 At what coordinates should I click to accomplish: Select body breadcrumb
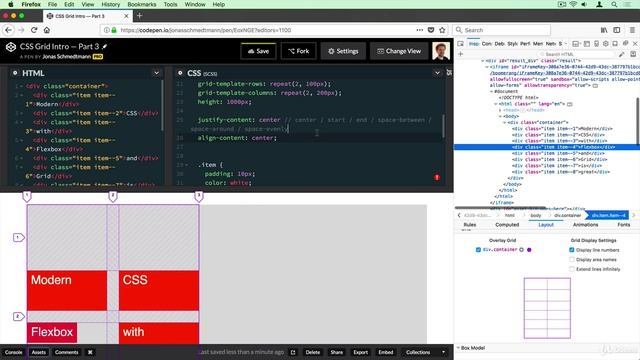pyautogui.click(x=536, y=215)
